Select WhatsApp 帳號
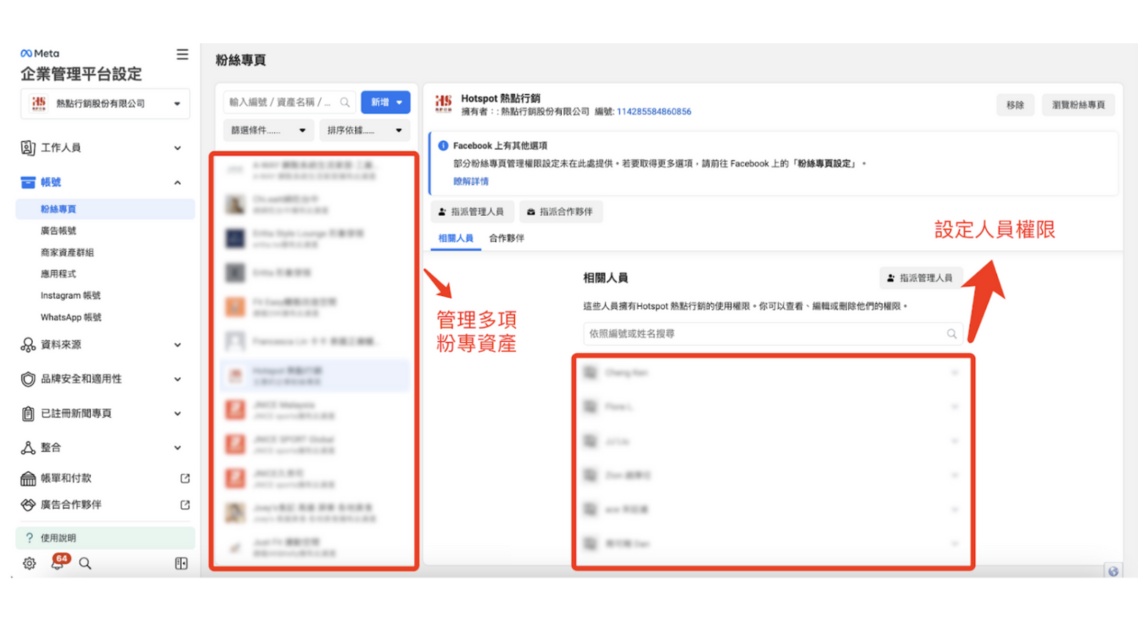This screenshot has height=621, width=1138. coord(71,317)
